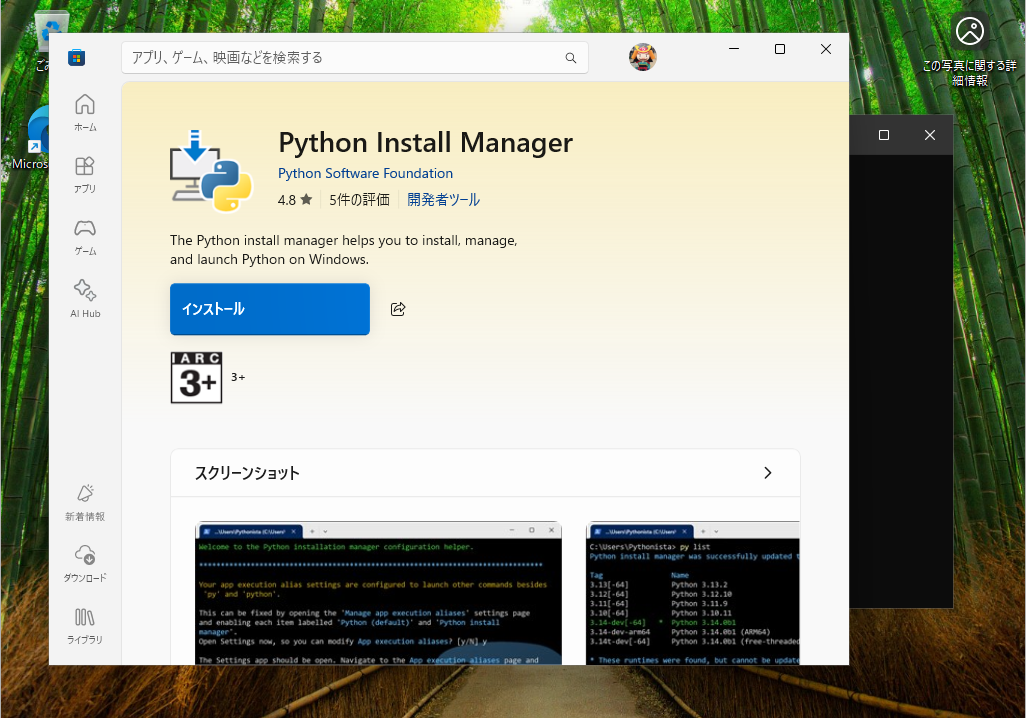Open What's New (新着情報) in sidebar
This screenshot has width=1026, height=718.
click(x=85, y=502)
